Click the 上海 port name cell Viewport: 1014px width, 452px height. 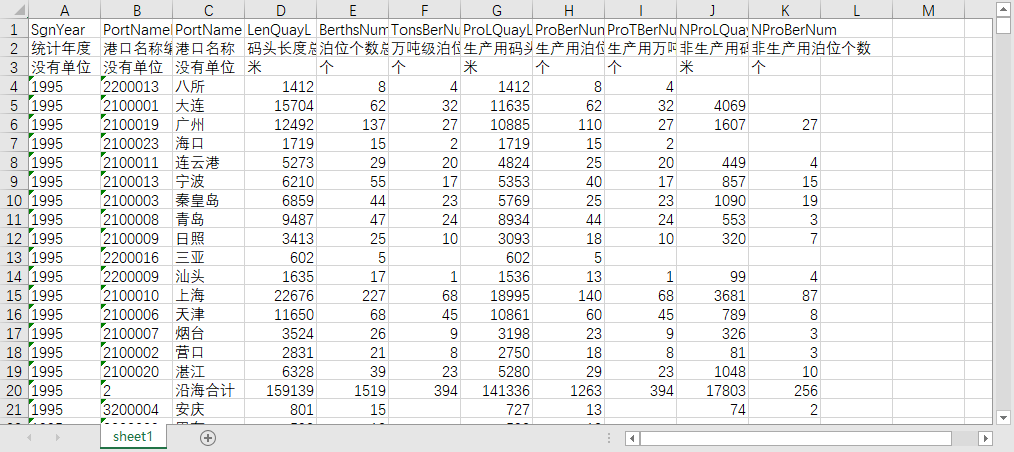coord(209,296)
